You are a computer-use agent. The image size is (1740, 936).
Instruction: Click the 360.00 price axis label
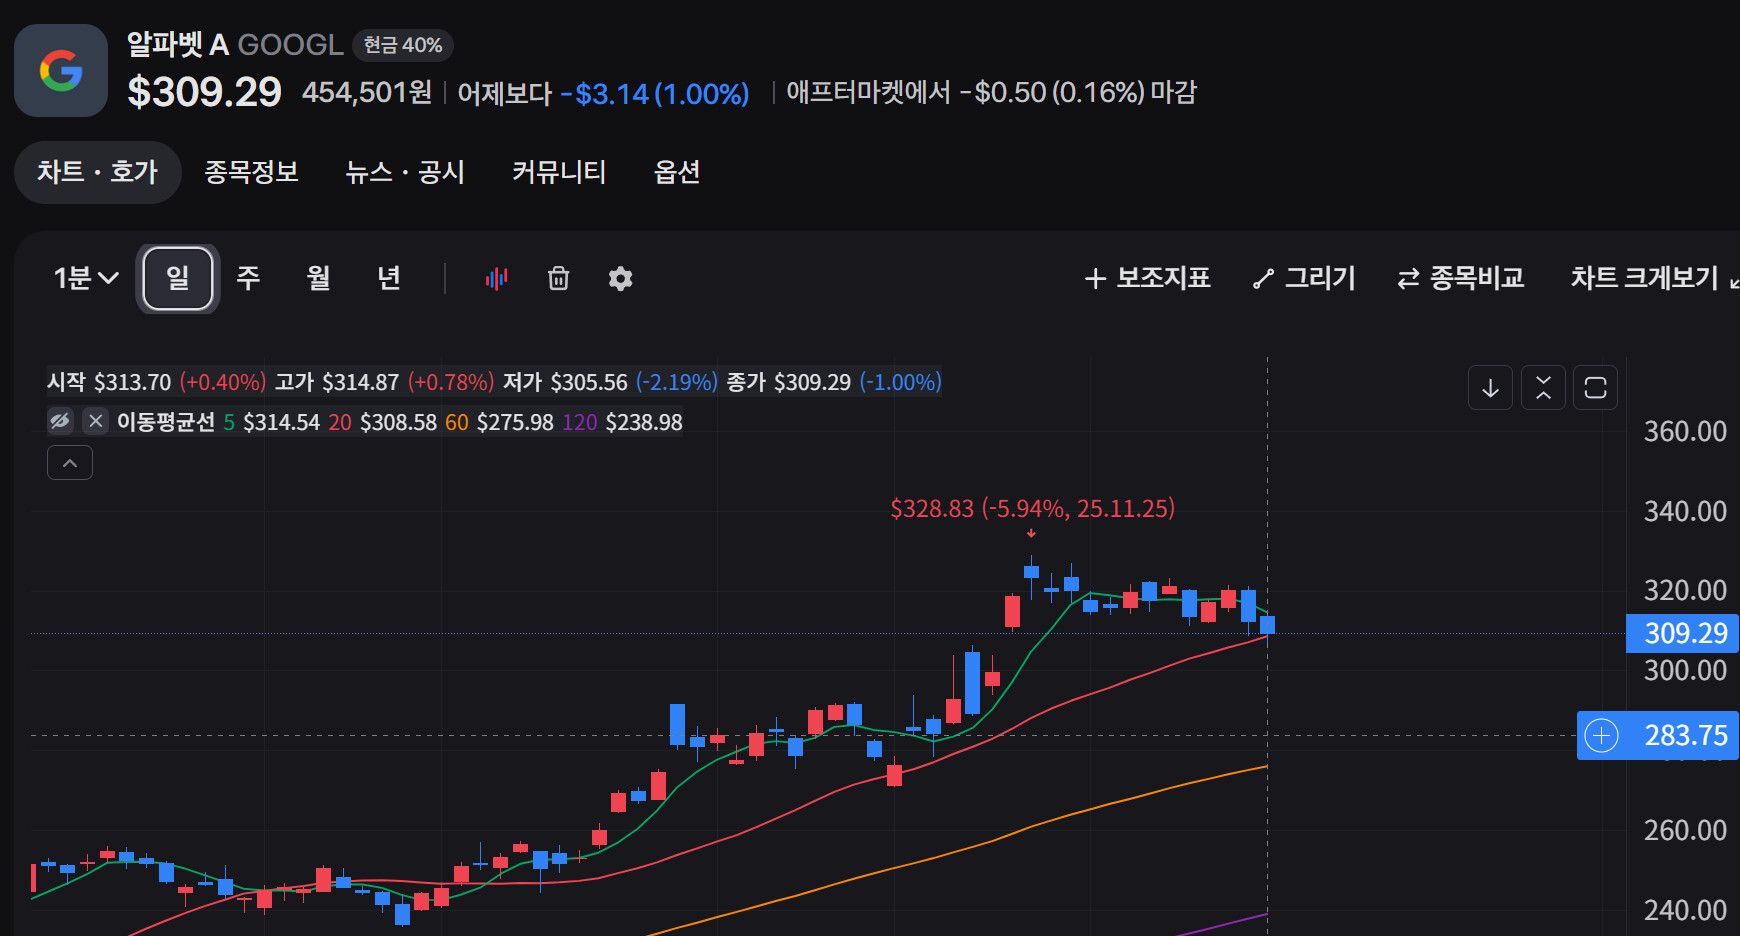[1685, 432]
